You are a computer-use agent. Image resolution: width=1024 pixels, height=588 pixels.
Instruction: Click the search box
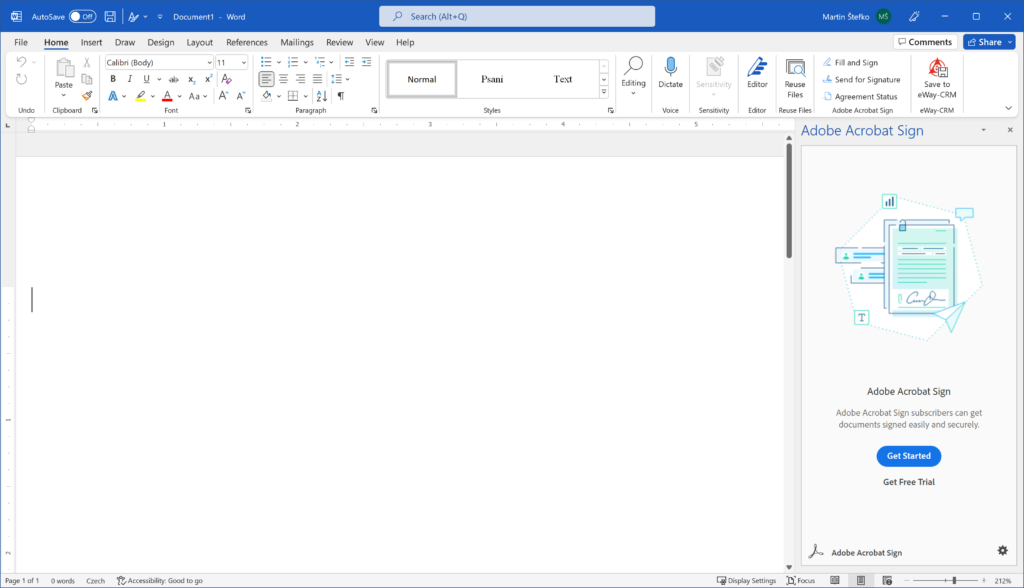(517, 16)
